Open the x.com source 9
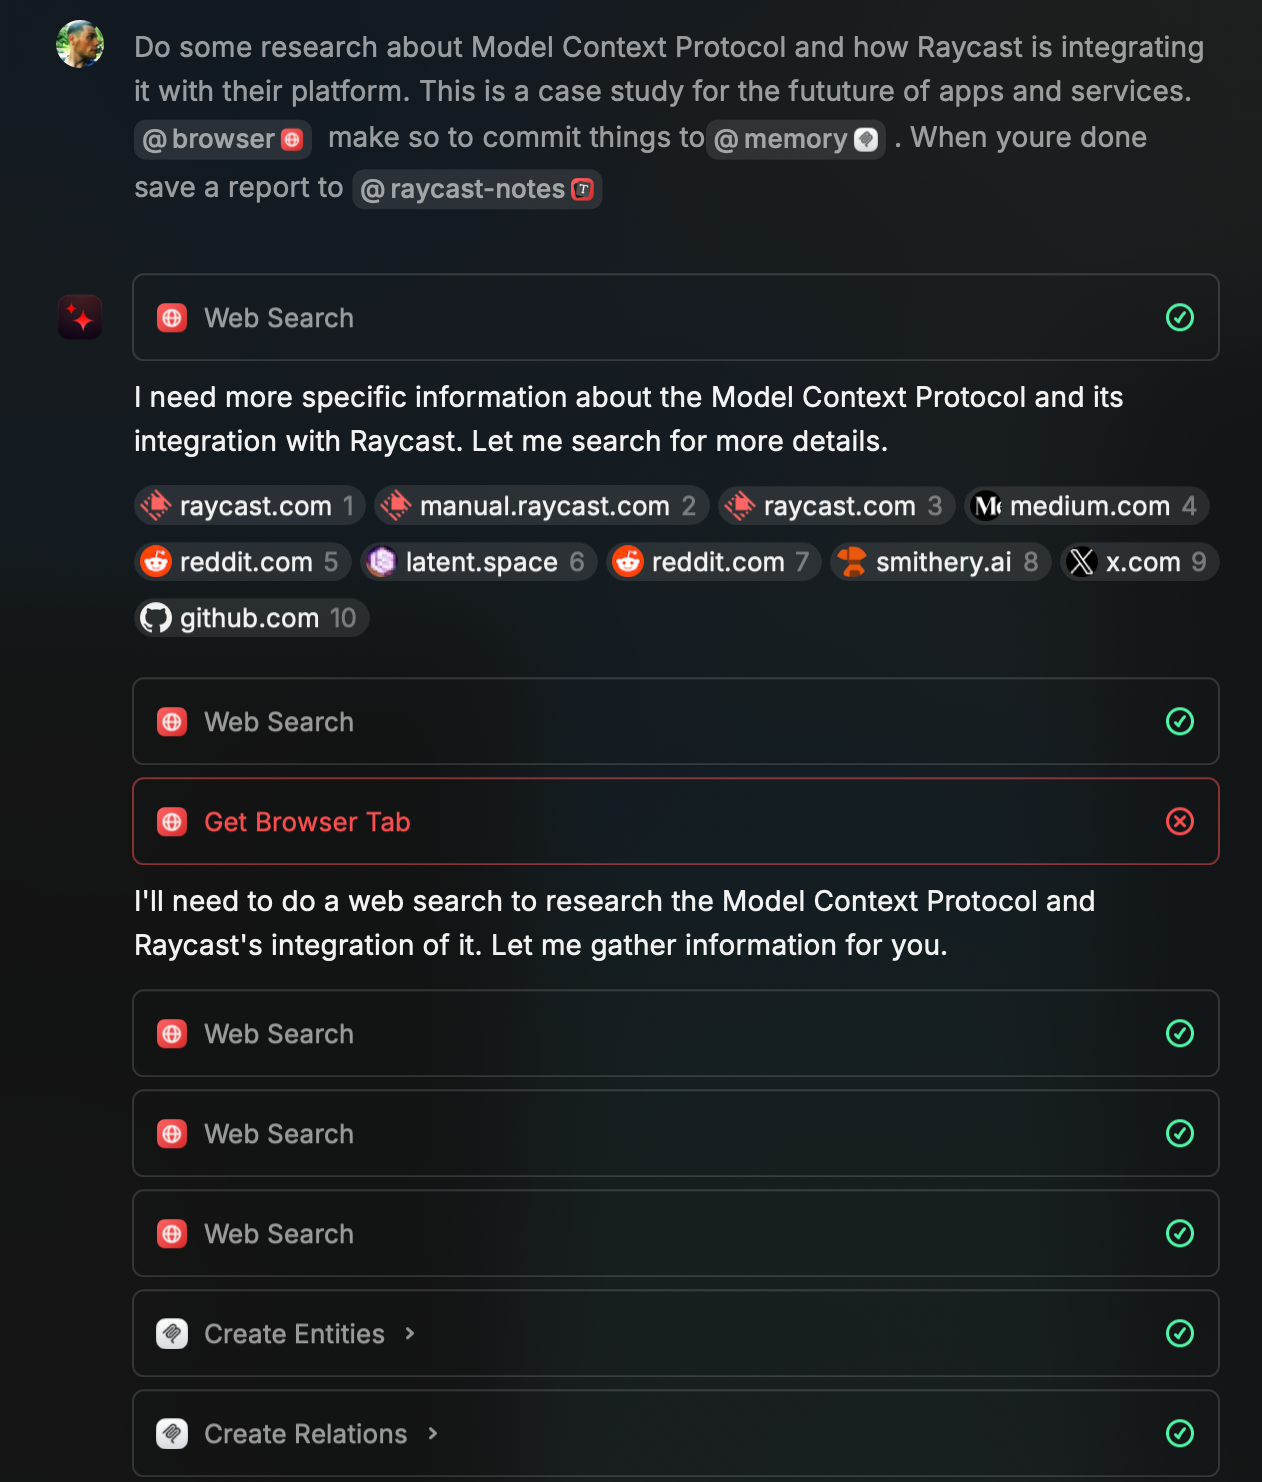 tap(1139, 562)
